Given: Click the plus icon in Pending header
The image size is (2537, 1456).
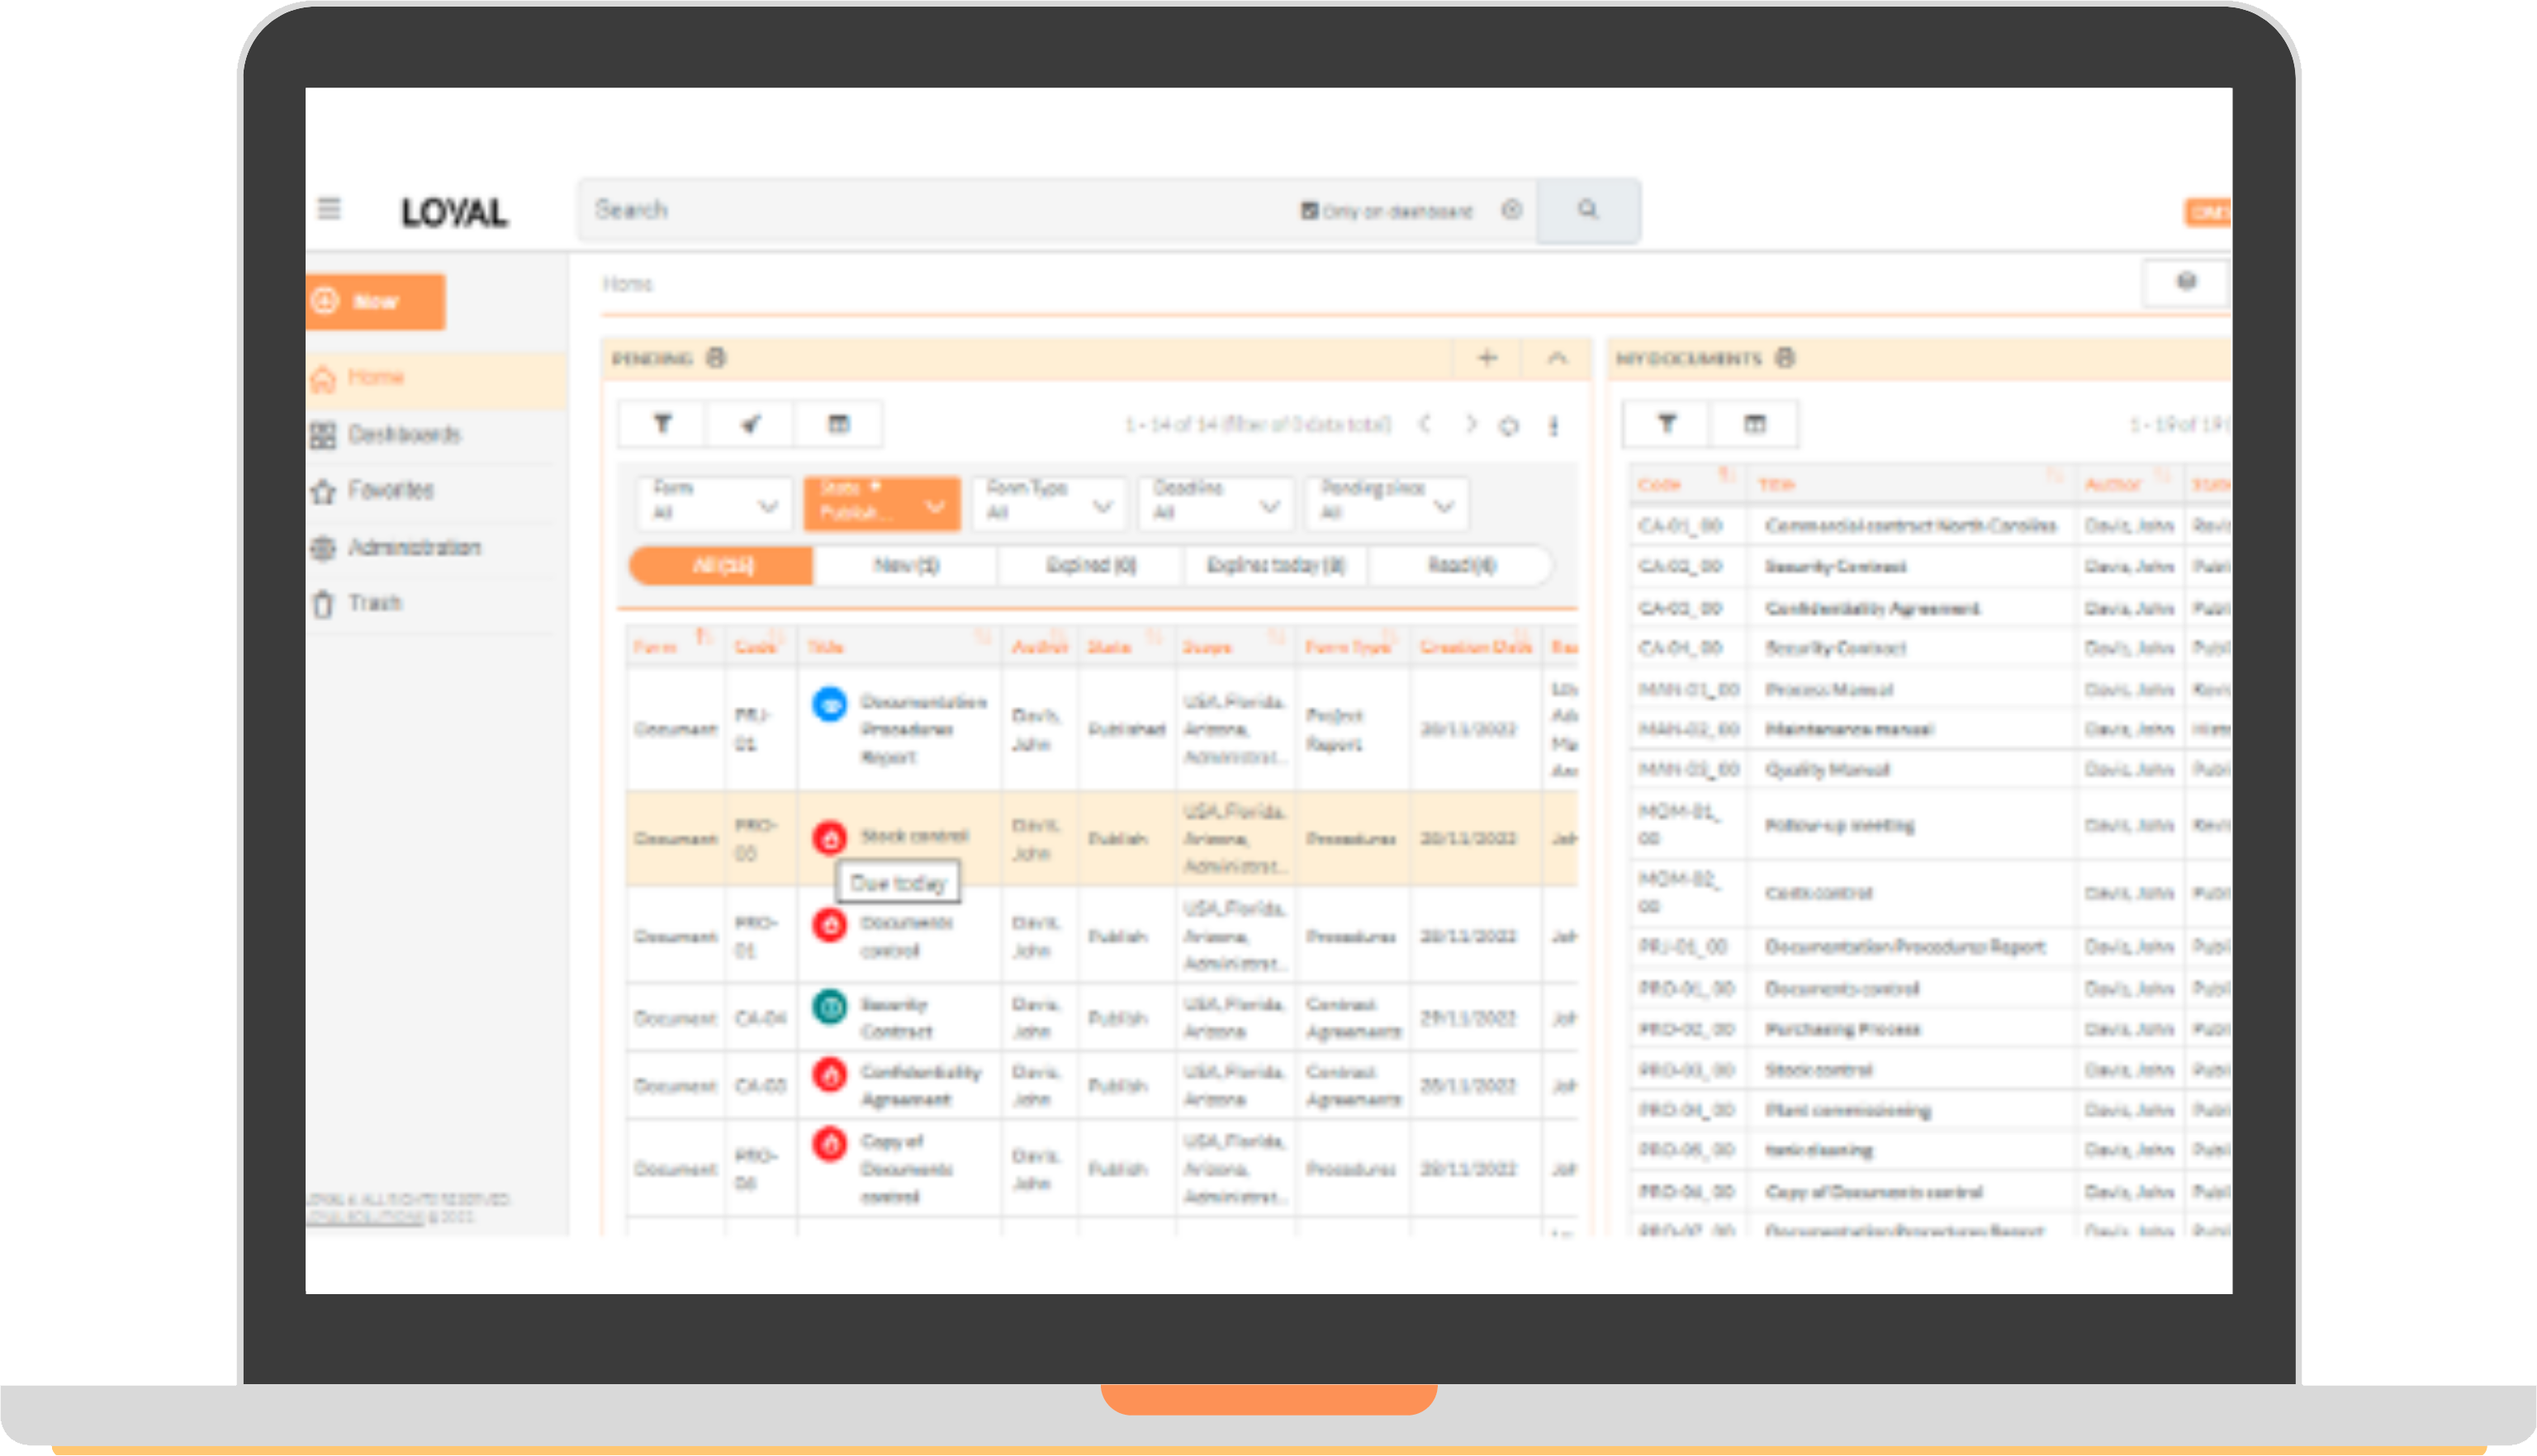Looking at the screenshot, I should [1487, 358].
